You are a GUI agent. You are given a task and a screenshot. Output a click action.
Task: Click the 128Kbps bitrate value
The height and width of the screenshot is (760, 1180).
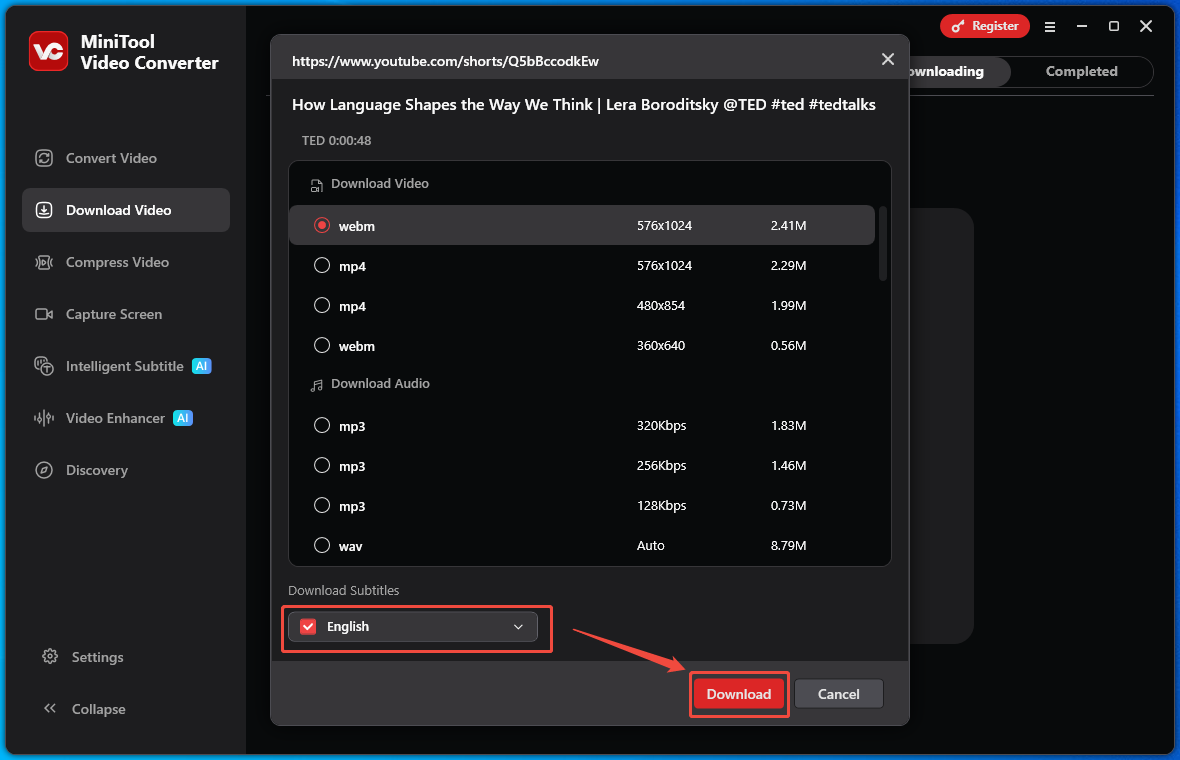pos(661,505)
